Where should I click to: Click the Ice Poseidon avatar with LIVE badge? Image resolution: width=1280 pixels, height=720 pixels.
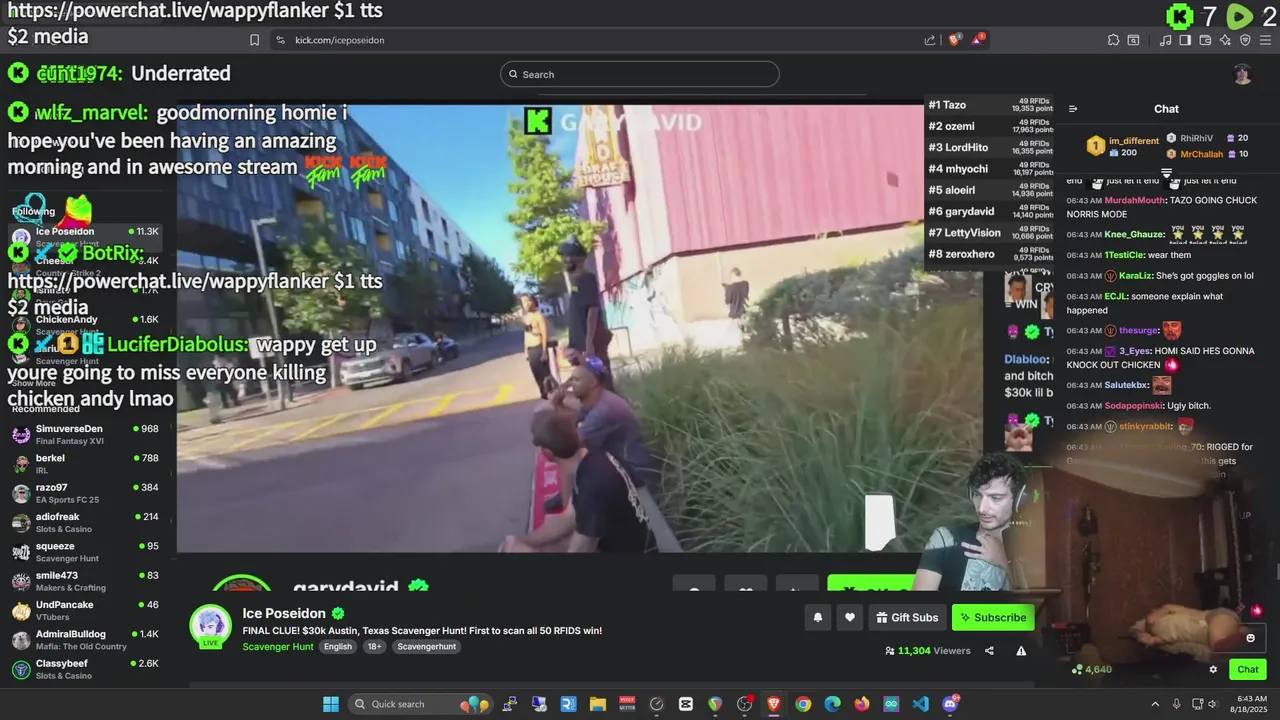(211, 625)
